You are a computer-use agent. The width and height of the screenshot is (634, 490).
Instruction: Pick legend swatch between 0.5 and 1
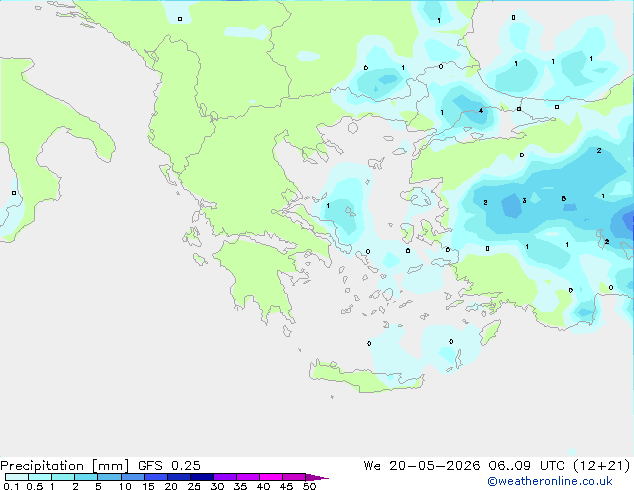click(x=40, y=477)
